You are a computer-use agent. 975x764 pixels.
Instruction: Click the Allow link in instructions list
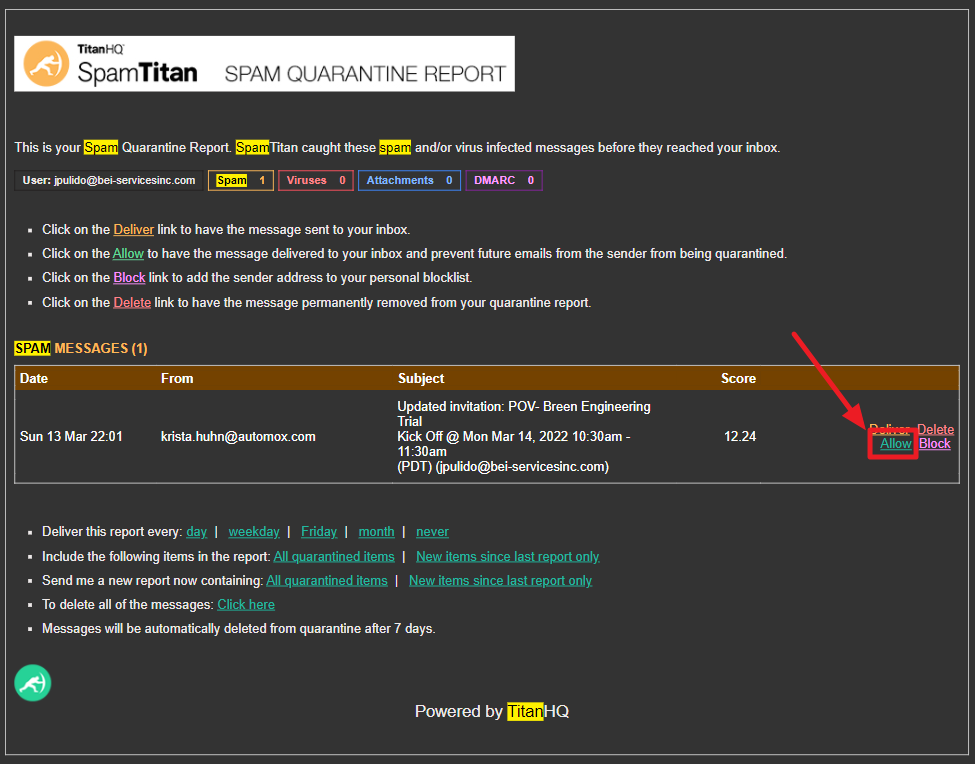[x=128, y=254]
